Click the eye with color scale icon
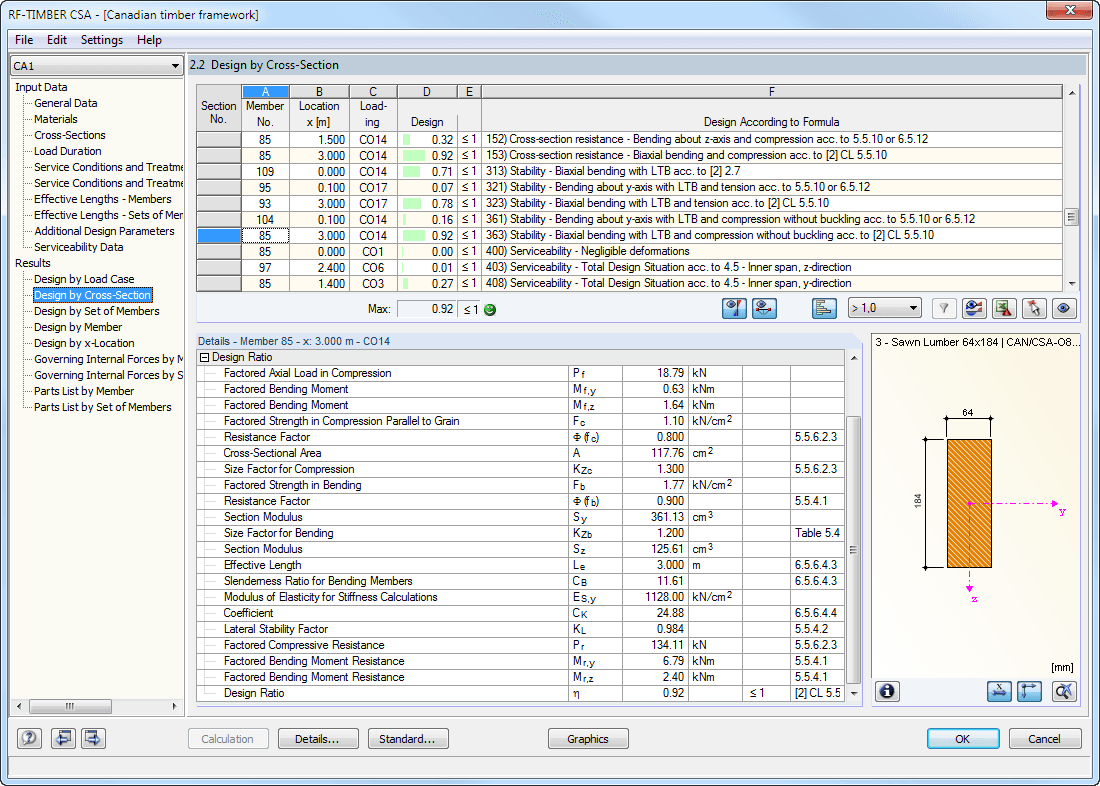 (x=974, y=308)
